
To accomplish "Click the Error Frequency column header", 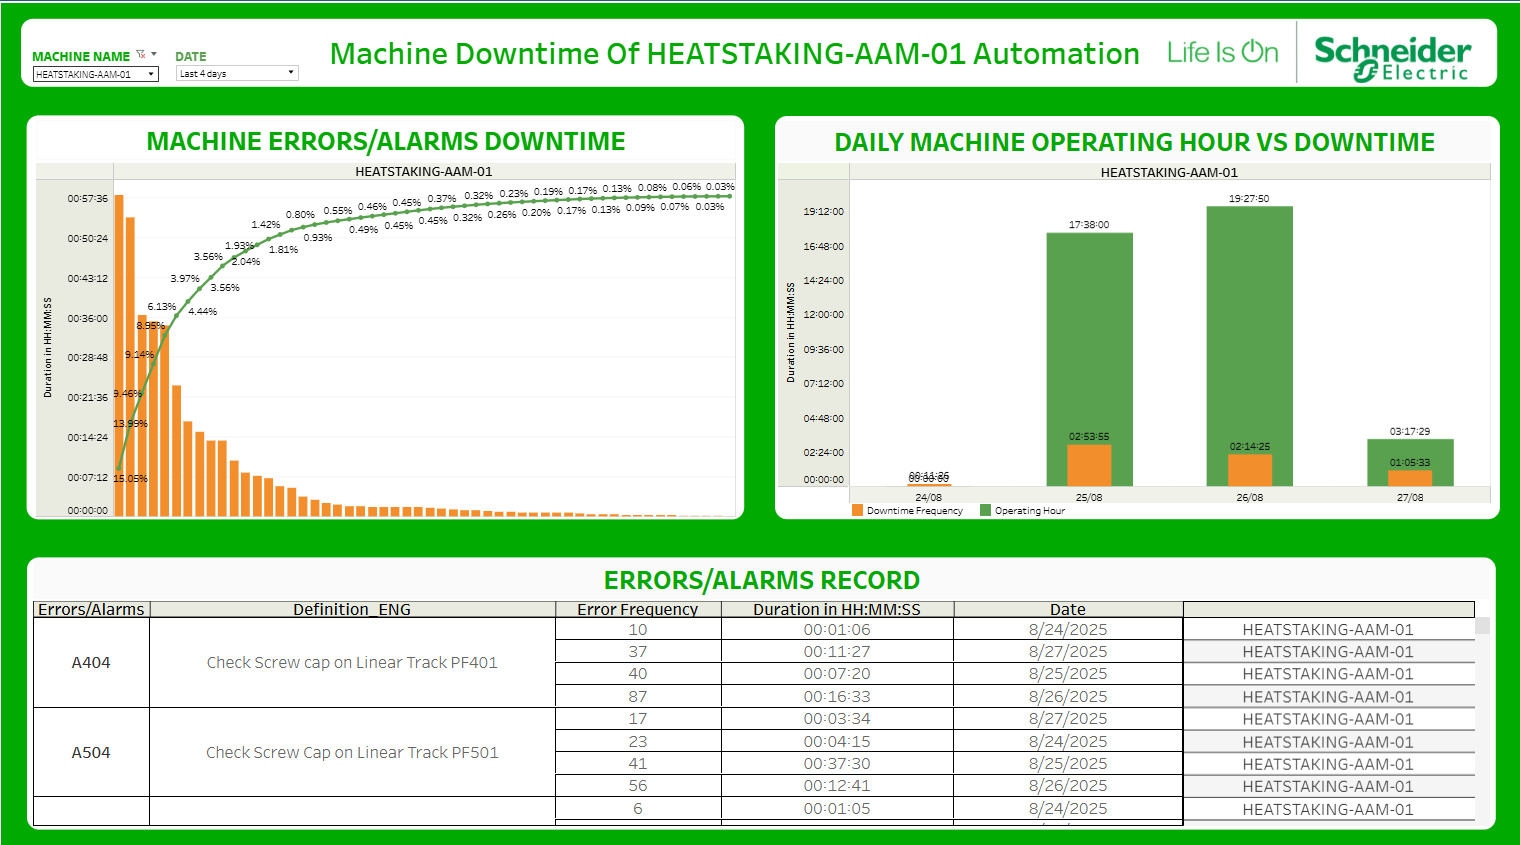I will click(x=638, y=609).
